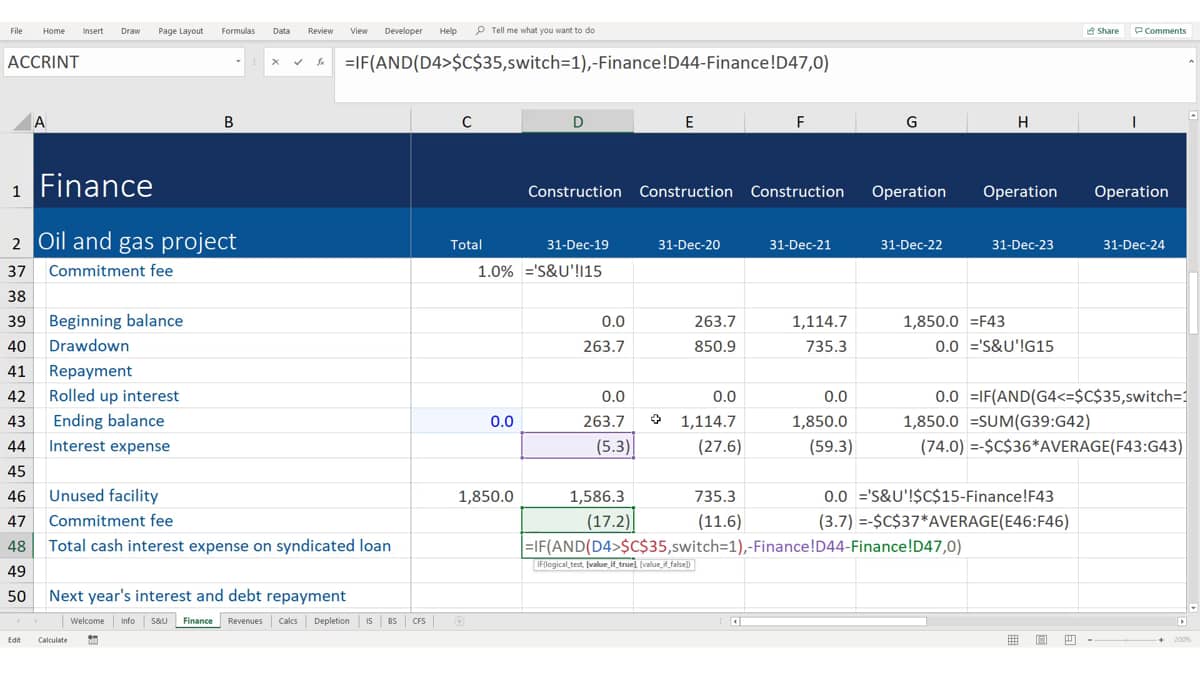Open the Page Layout ribbon tab

(181, 31)
